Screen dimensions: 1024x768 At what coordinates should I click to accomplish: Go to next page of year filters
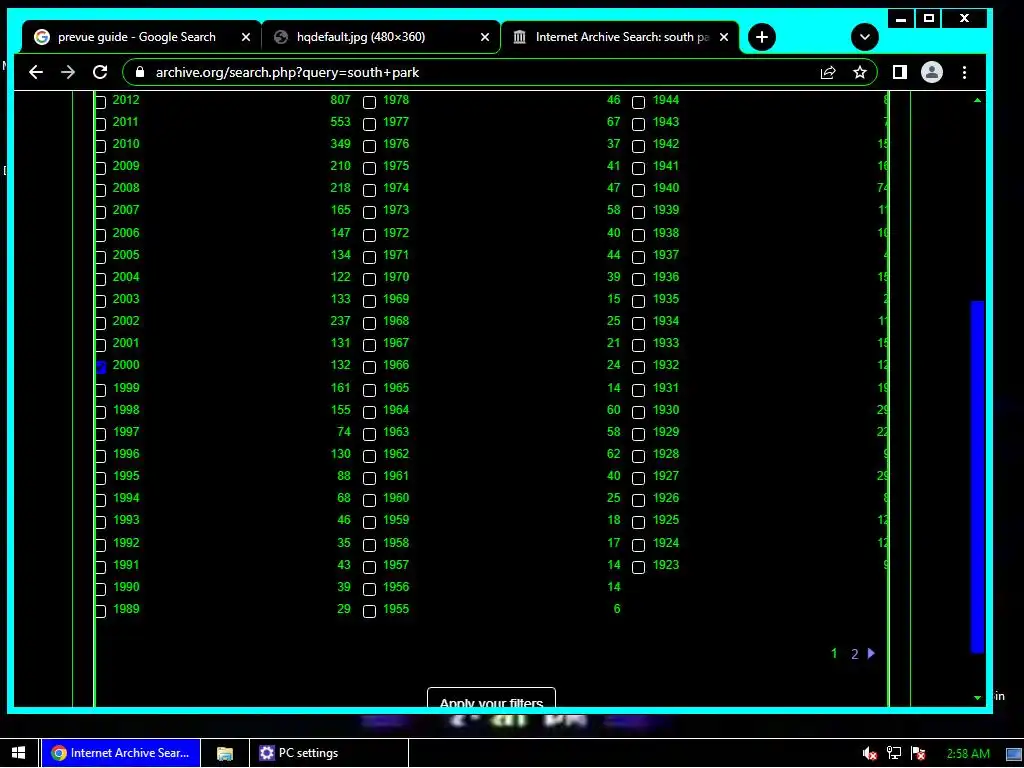(x=871, y=653)
